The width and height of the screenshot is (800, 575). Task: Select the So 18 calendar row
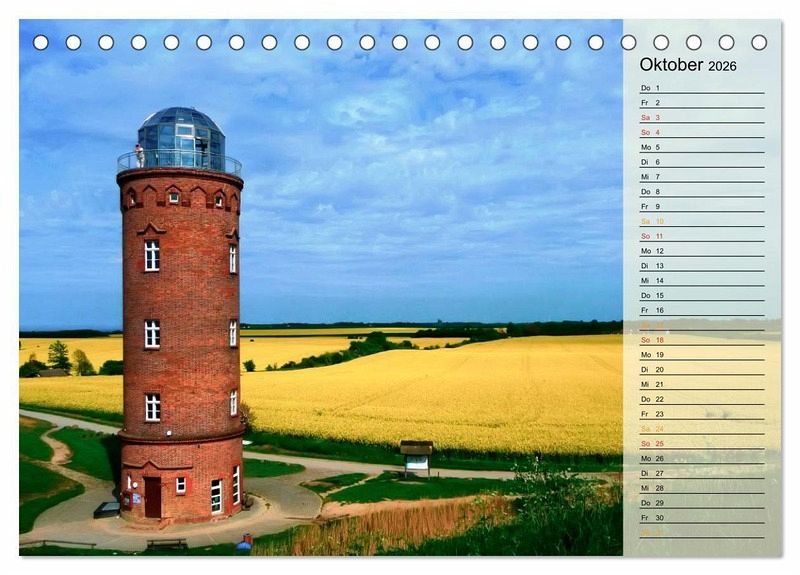(x=701, y=340)
